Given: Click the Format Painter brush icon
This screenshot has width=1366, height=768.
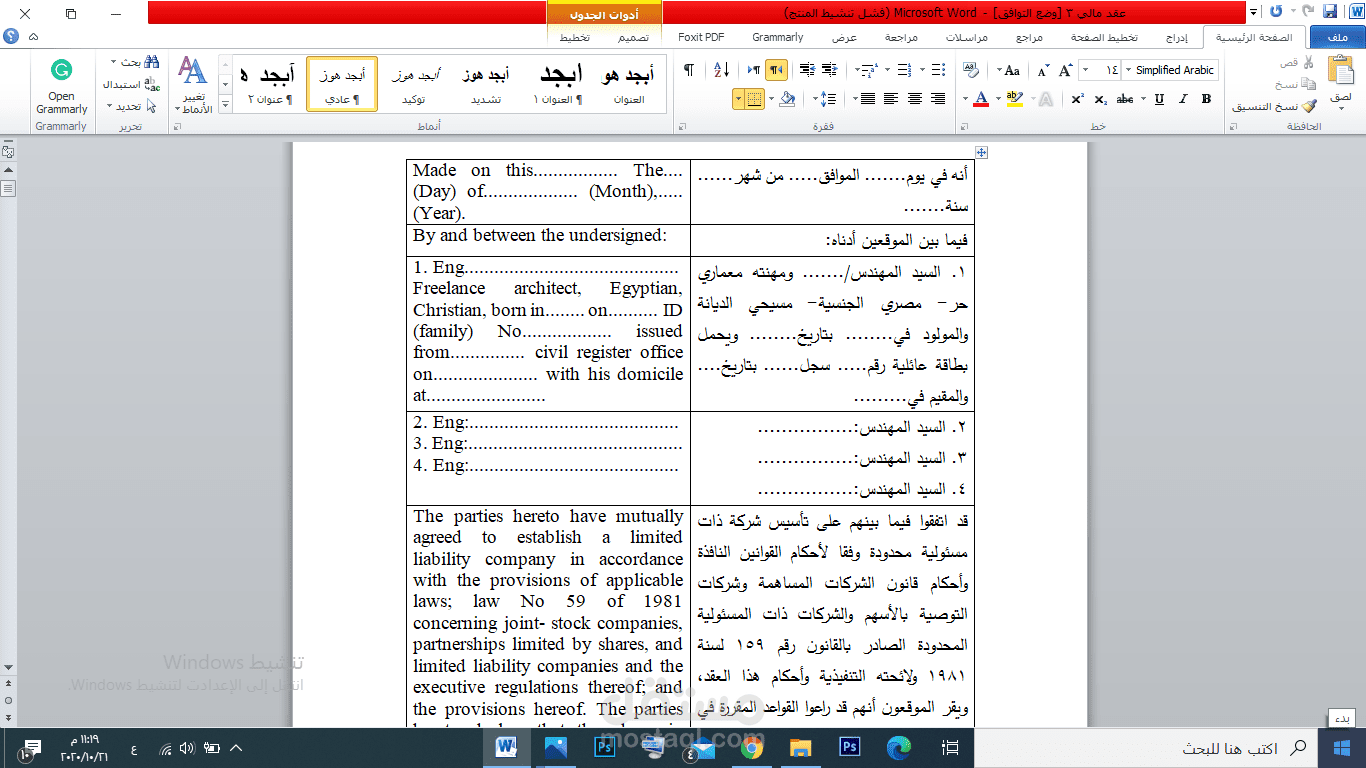Looking at the screenshot, I should [1309, 106].
